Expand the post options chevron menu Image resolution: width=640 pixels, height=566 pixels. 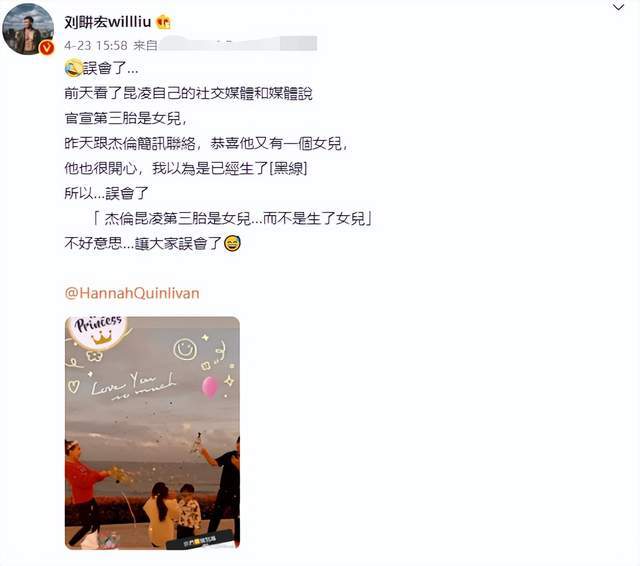point(618,7)
